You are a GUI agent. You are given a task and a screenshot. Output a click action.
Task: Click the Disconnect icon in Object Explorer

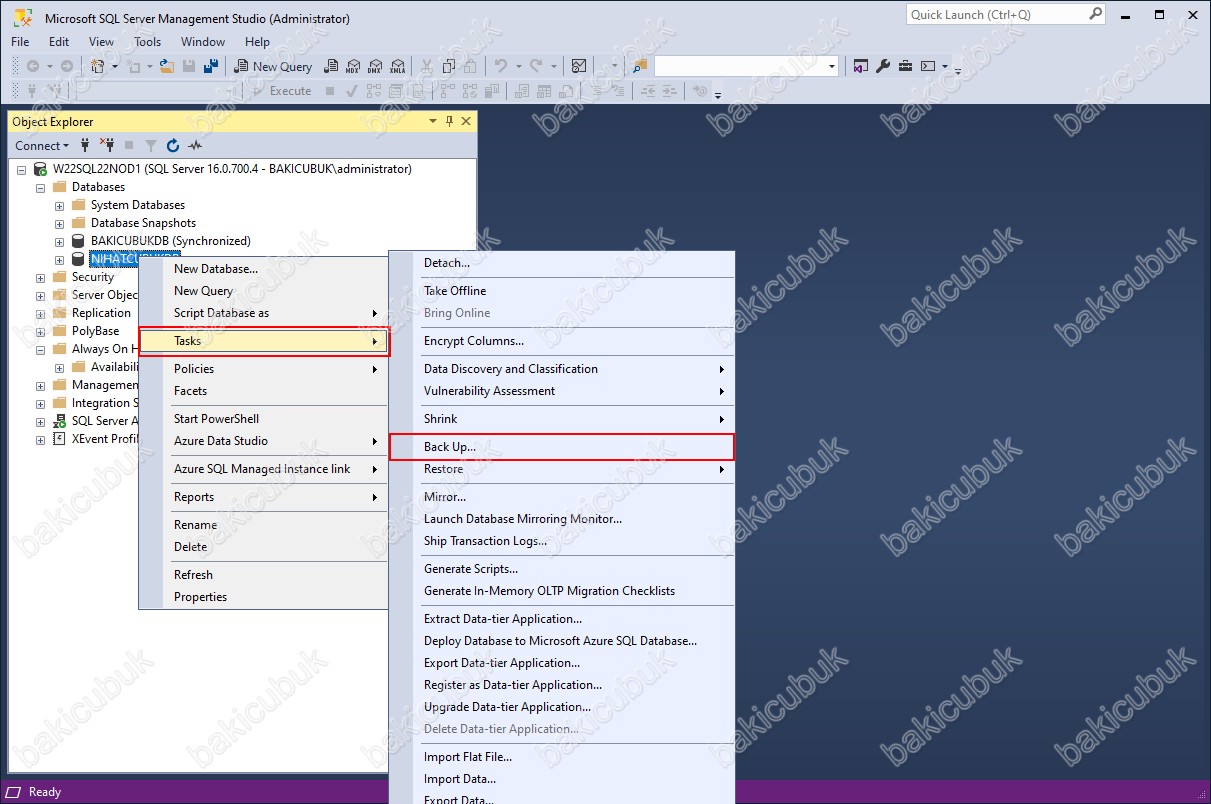[x=107, y=145]
